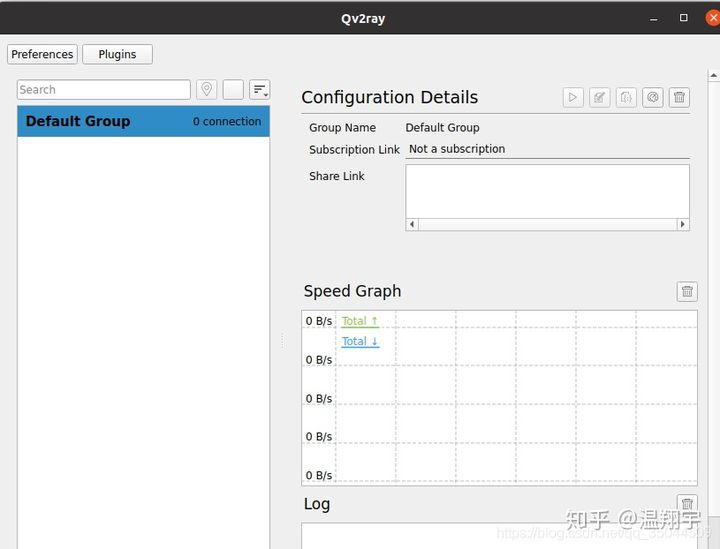Viewport: 720px width, 549px height.
Task: Minimize the Qv2ray window
Action: pyautogui.click(x=653, y=18)
